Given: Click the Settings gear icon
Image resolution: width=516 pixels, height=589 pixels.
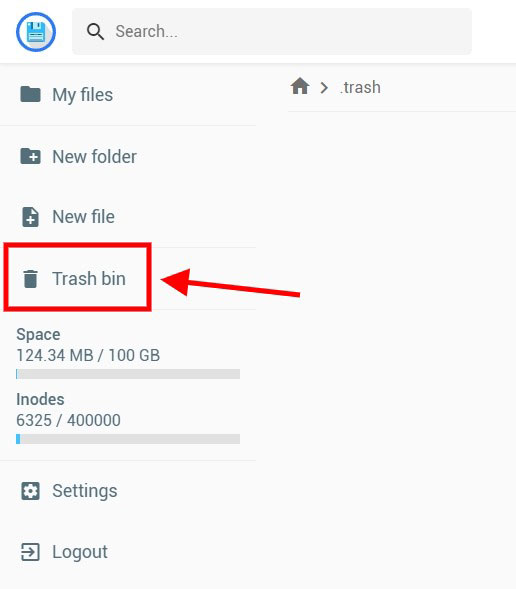Looking at the screenshot, I should point(30,491).
